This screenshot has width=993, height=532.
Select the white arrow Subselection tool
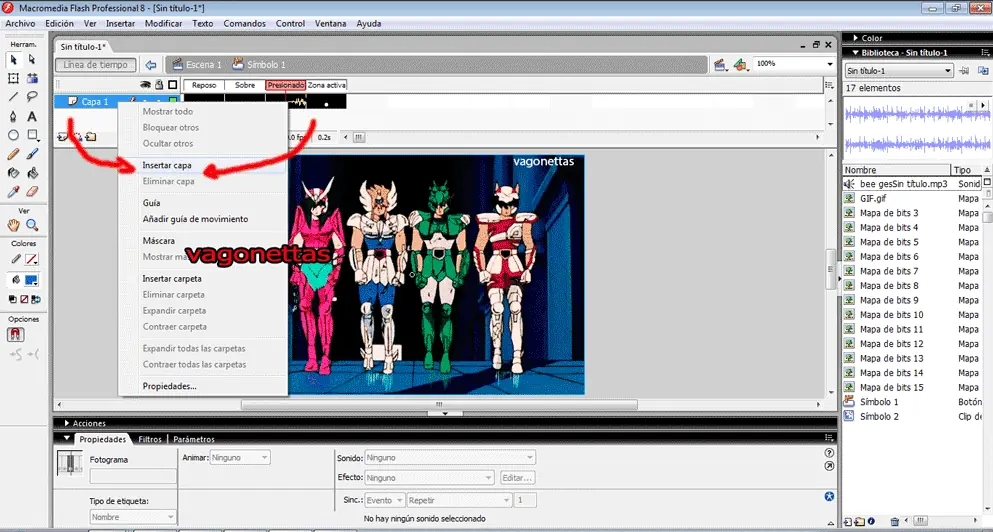(32, 60)
